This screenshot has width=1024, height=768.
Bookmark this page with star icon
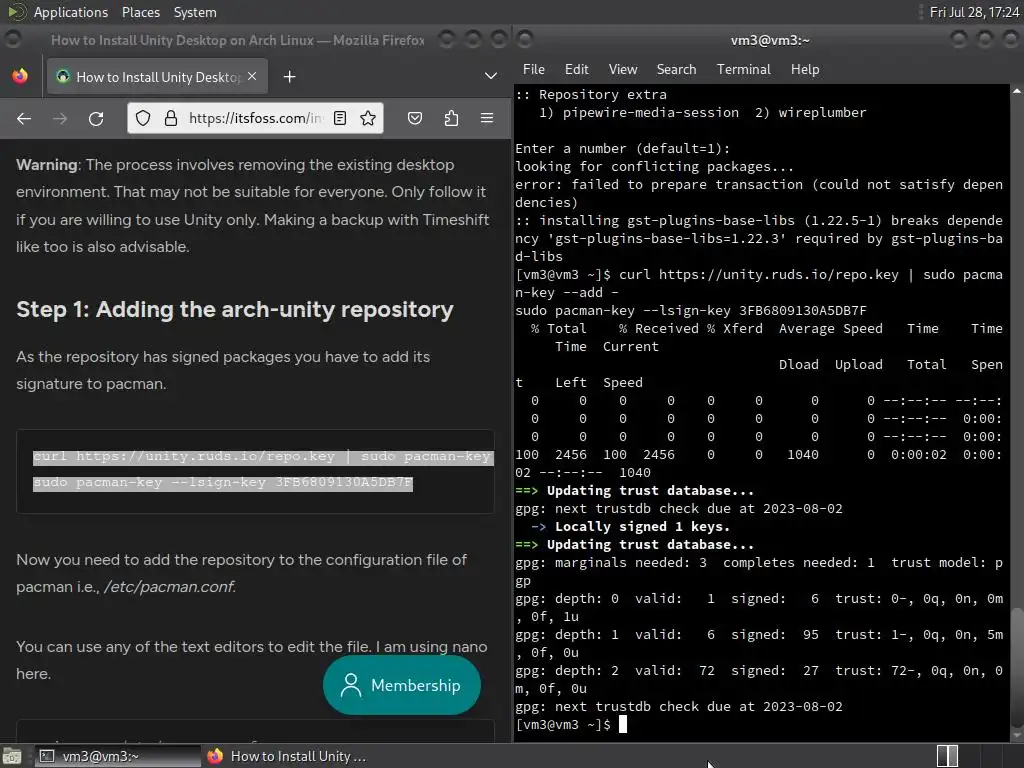368,118
